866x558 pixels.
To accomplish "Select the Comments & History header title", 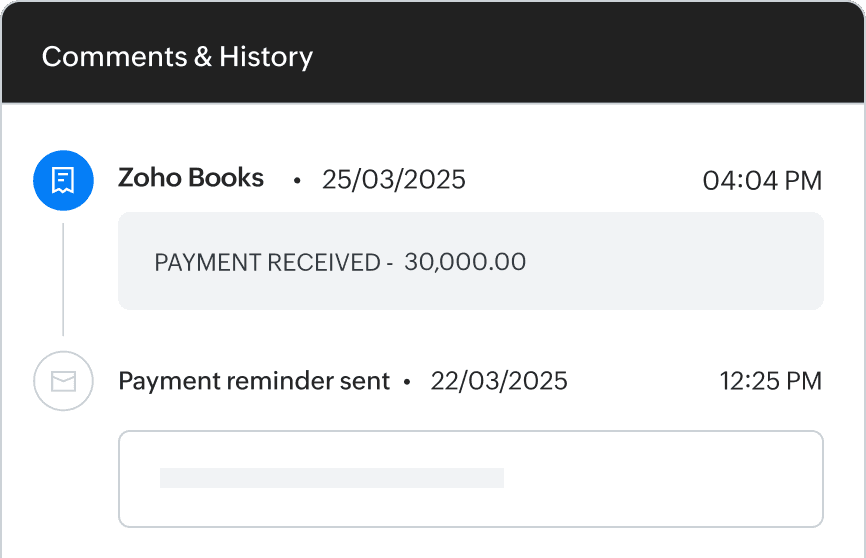I will click(177, 56).
